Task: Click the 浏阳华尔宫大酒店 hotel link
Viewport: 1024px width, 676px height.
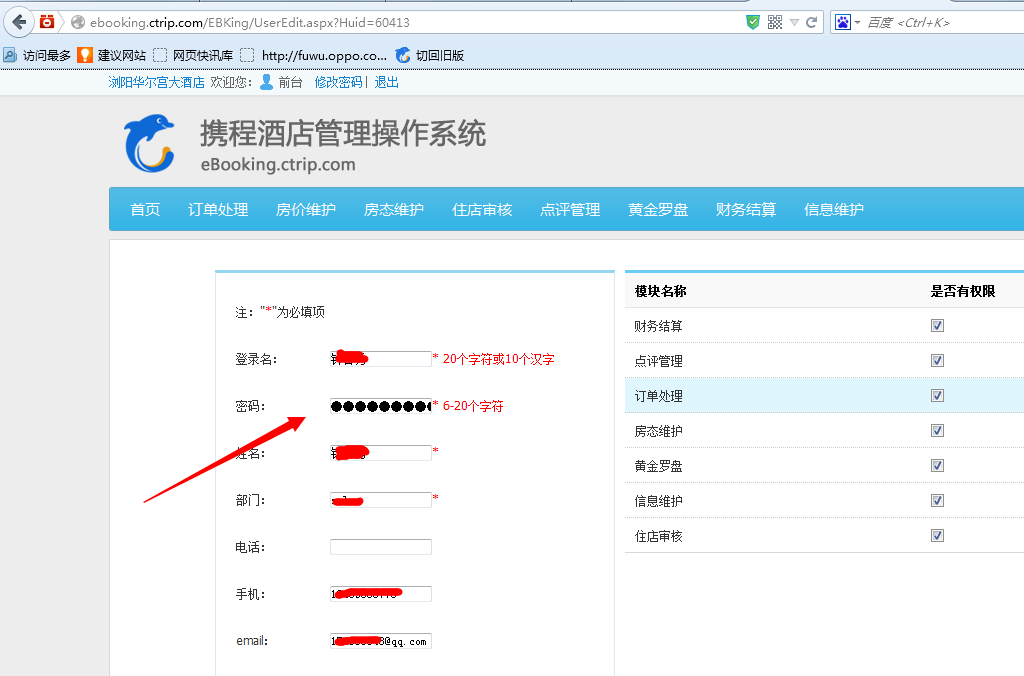Action: click(156, 82)
